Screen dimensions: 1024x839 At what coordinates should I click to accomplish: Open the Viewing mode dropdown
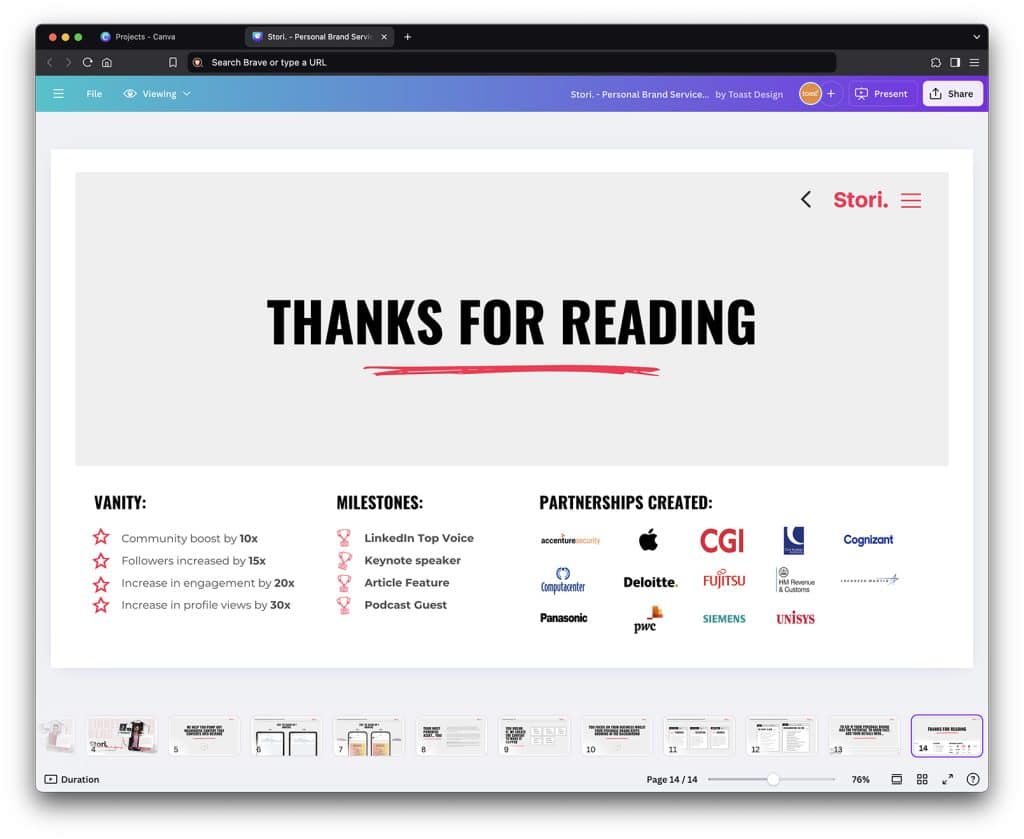point(157,93)
